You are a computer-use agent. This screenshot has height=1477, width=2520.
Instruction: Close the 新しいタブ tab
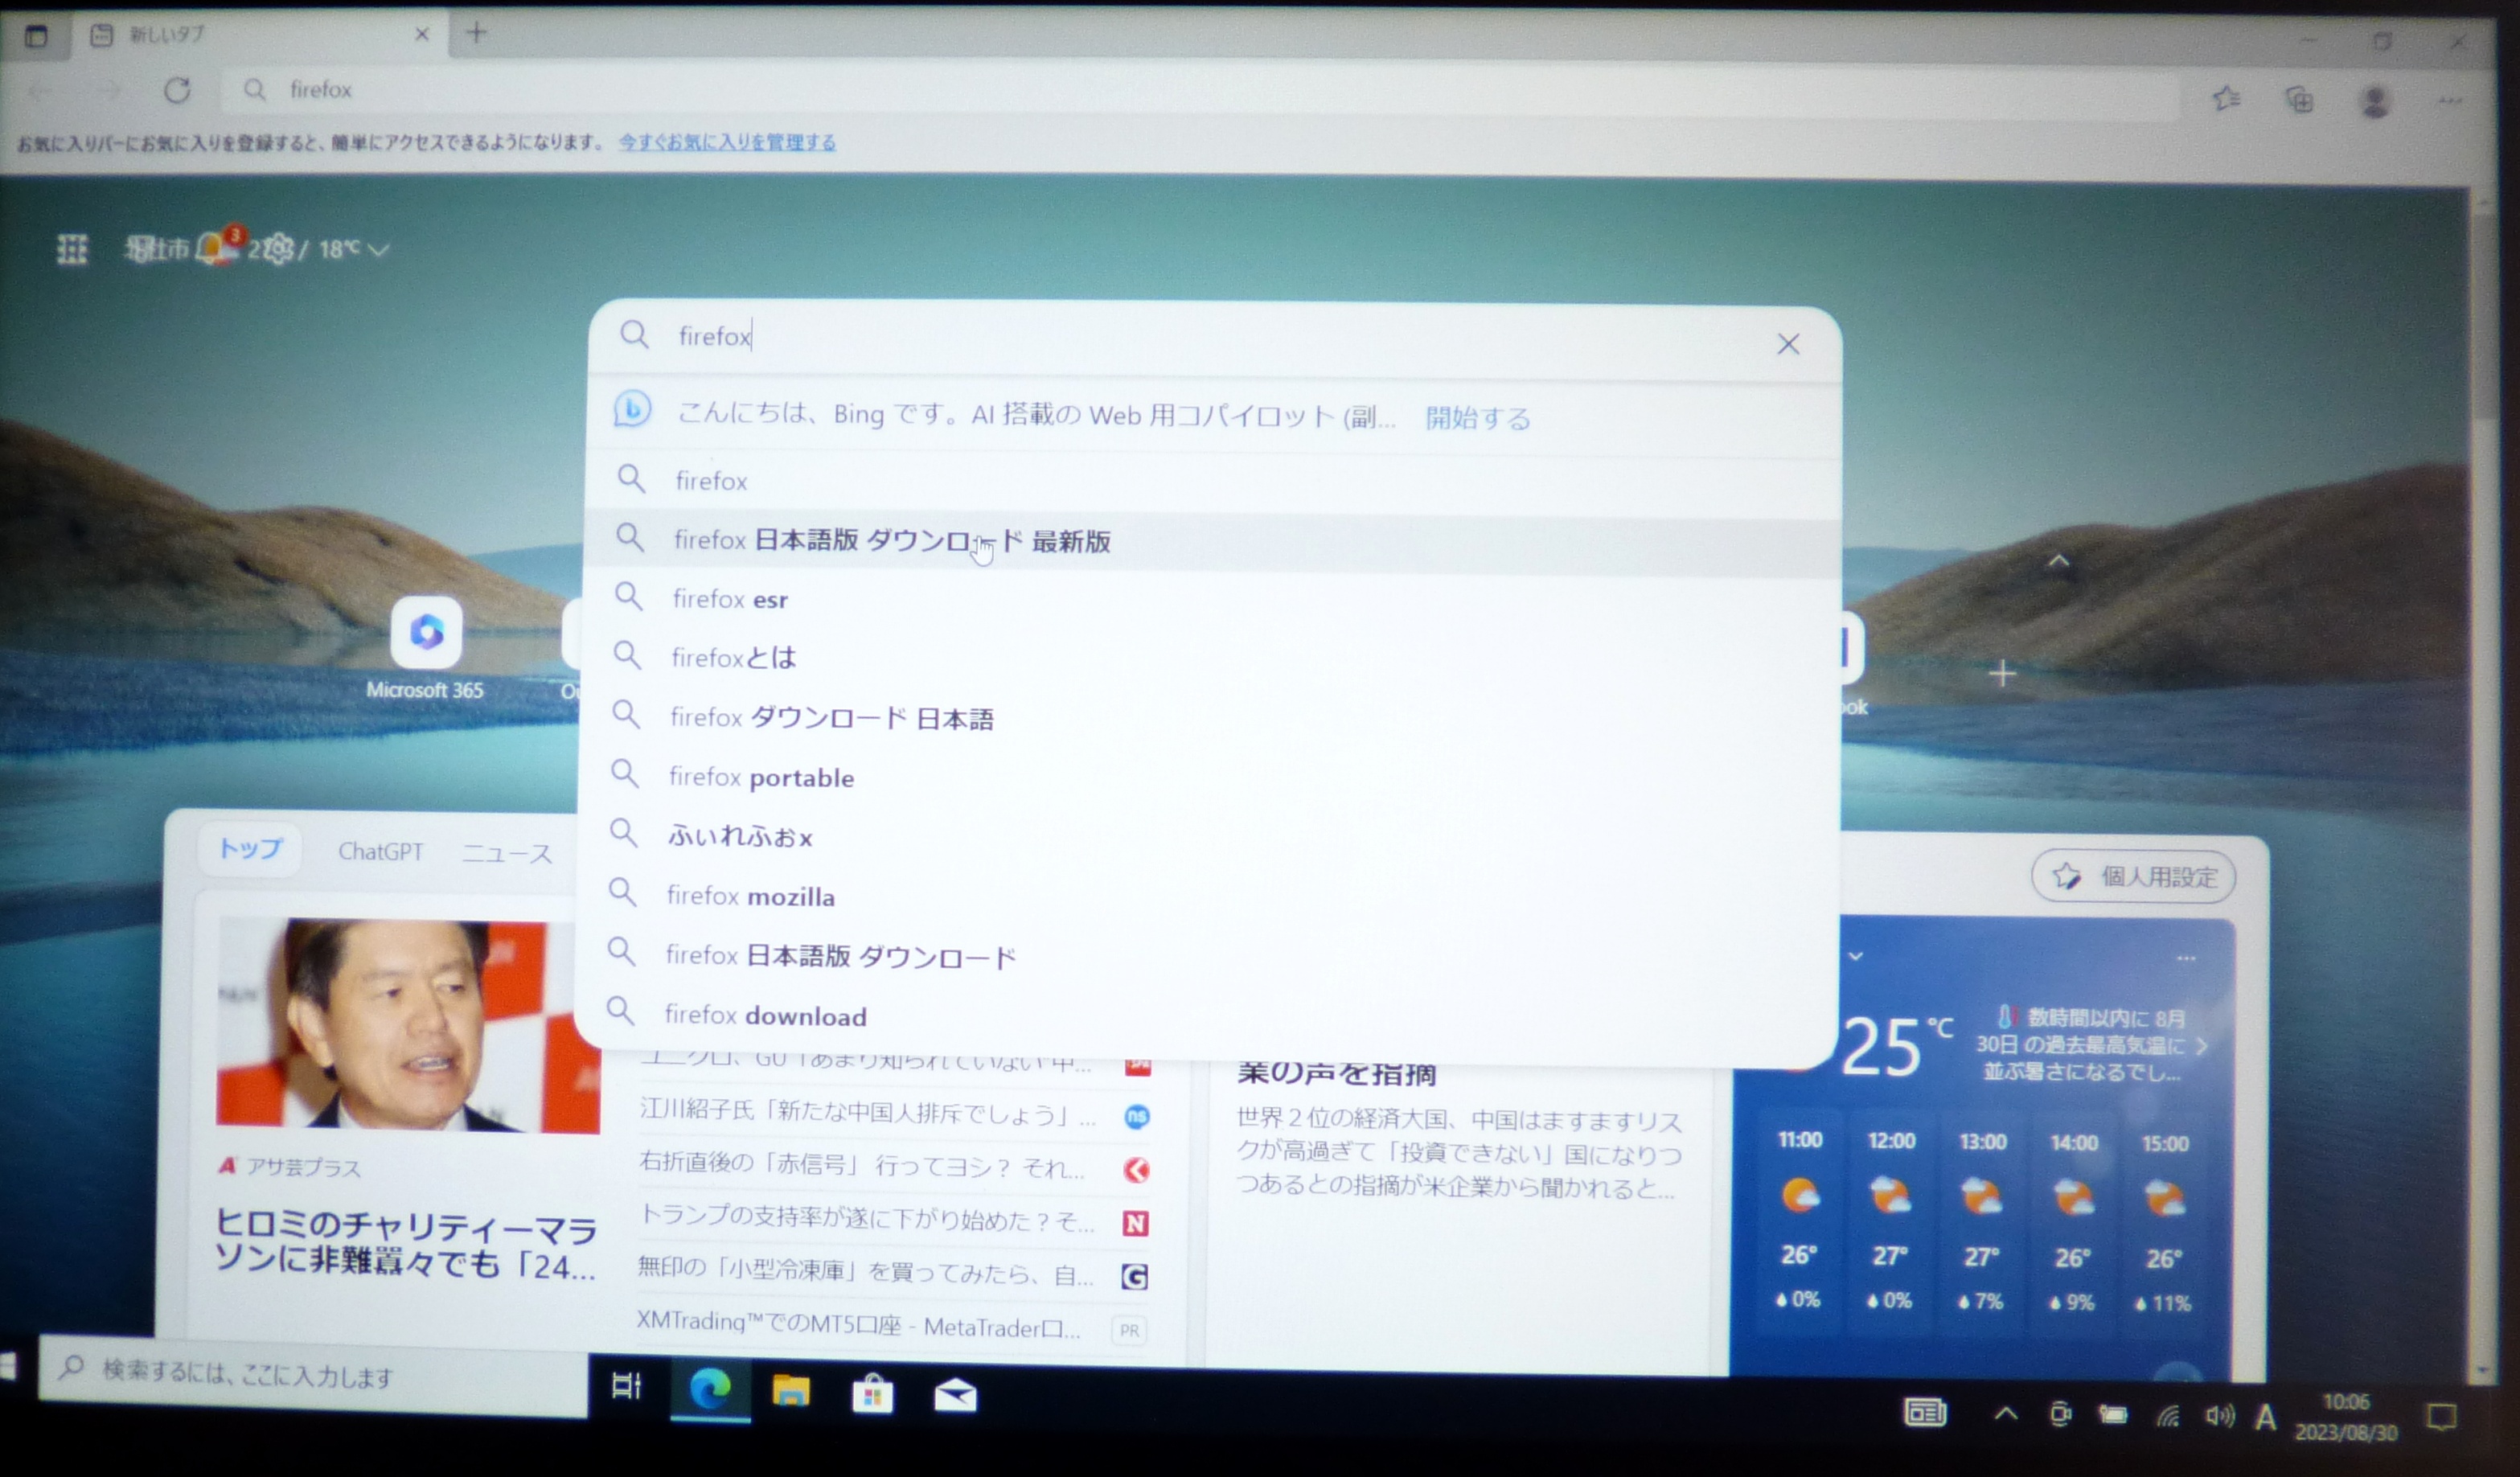(x=421, y=34)
